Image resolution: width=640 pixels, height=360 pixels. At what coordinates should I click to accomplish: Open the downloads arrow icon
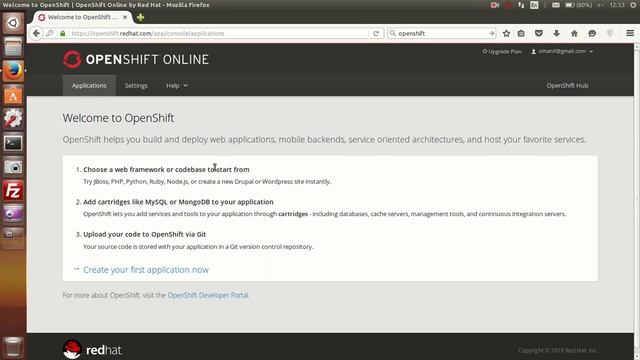556,33
